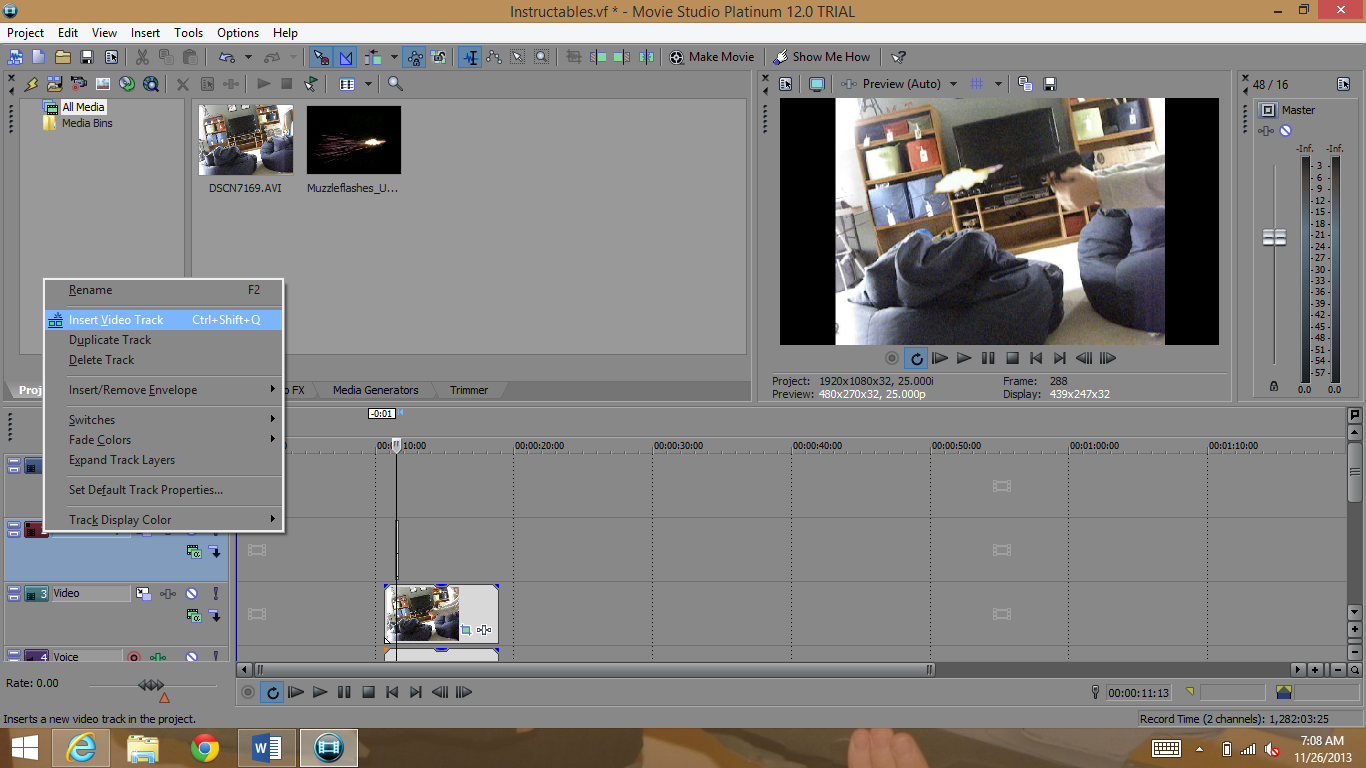This screenshot has height=768, width=1366.
Task: Open the Options menu
Action: (x=238, y=33)
